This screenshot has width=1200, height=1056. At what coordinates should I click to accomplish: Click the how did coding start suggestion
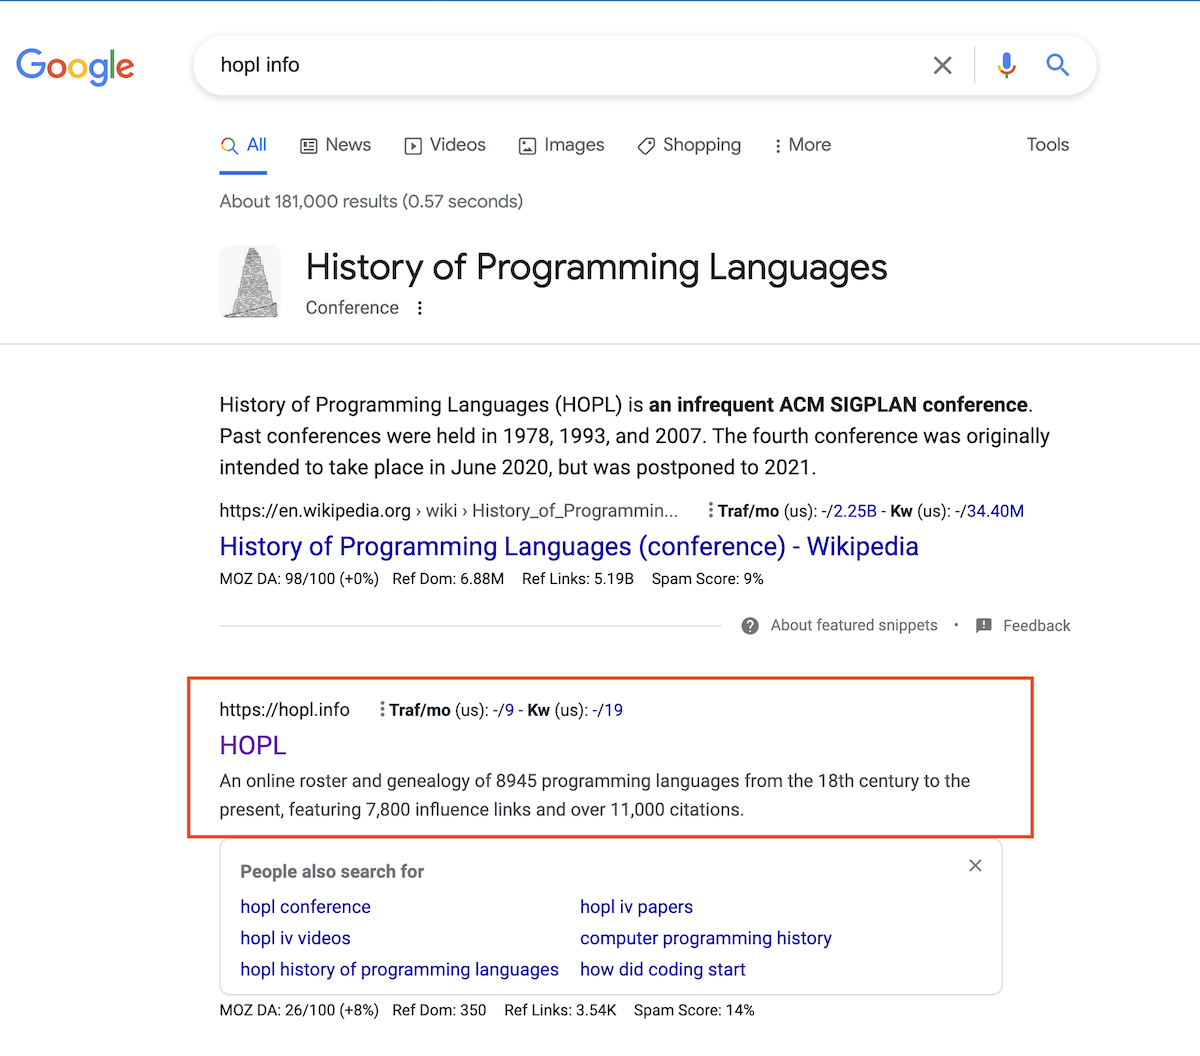click(x=662, y=969)
